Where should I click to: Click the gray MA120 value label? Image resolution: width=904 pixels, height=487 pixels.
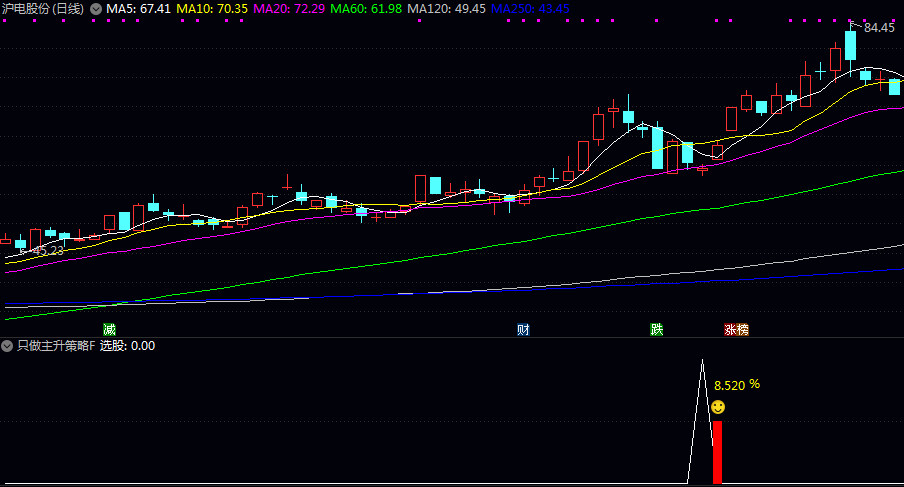point(447,9)
